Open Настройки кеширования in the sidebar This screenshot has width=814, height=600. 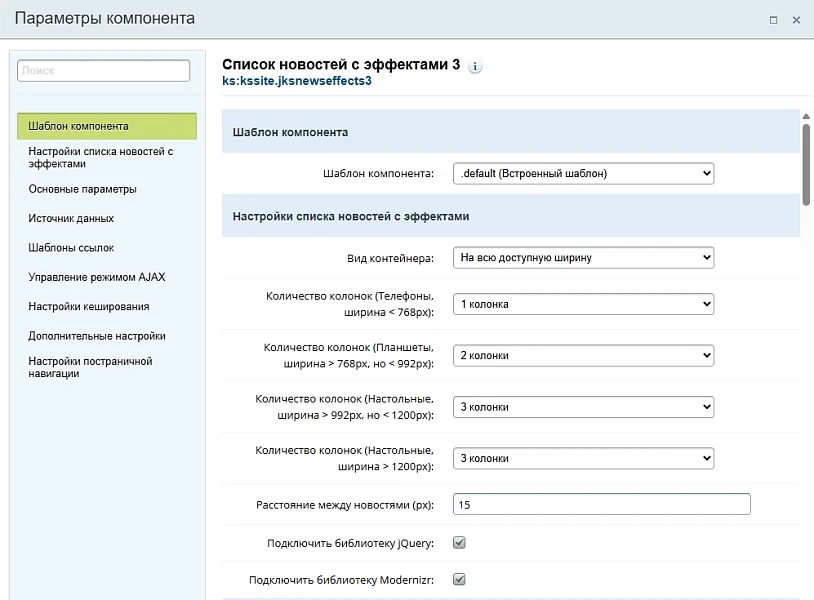89,307
